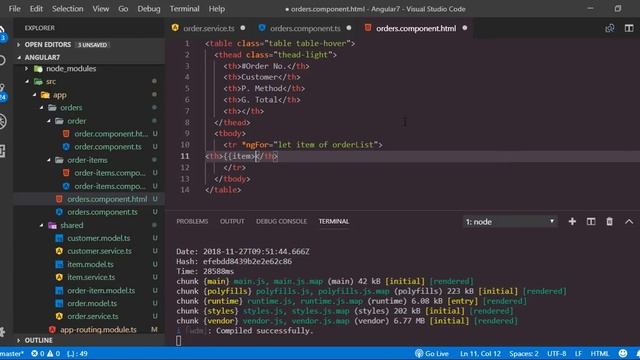The image size is (640, 360).
Task: Change encoding via UTF-8 status item
Action: pos(557,353)
